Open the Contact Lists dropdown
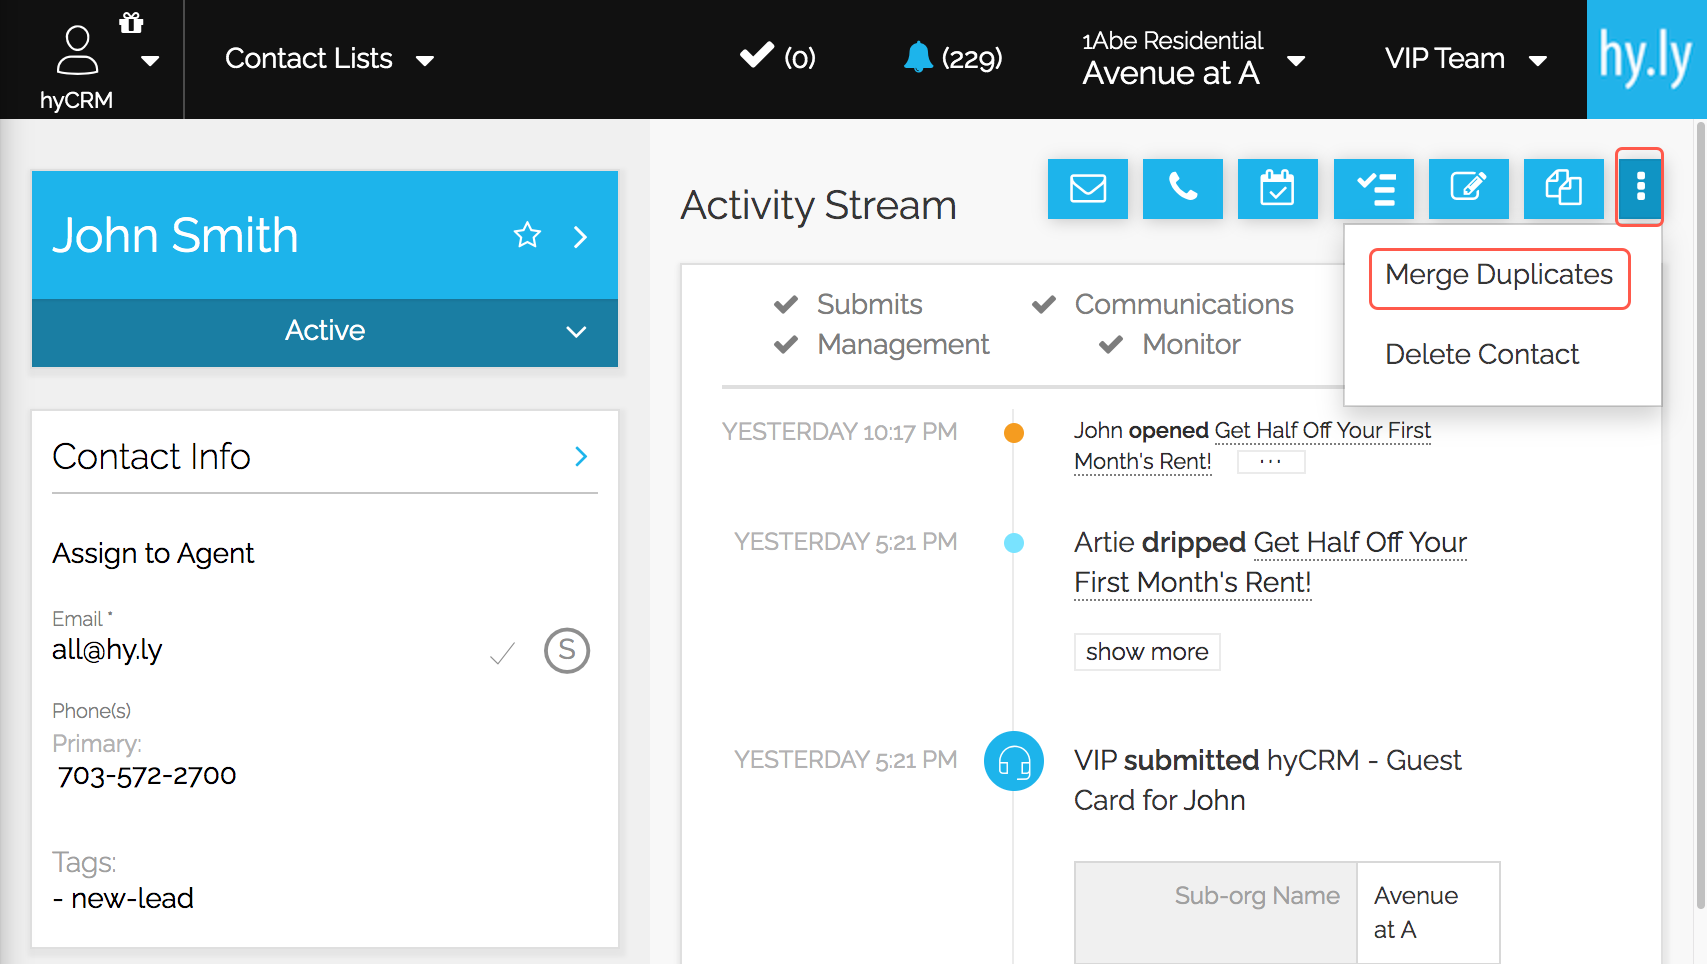The image size is (1707, 964). pos(330,59)
